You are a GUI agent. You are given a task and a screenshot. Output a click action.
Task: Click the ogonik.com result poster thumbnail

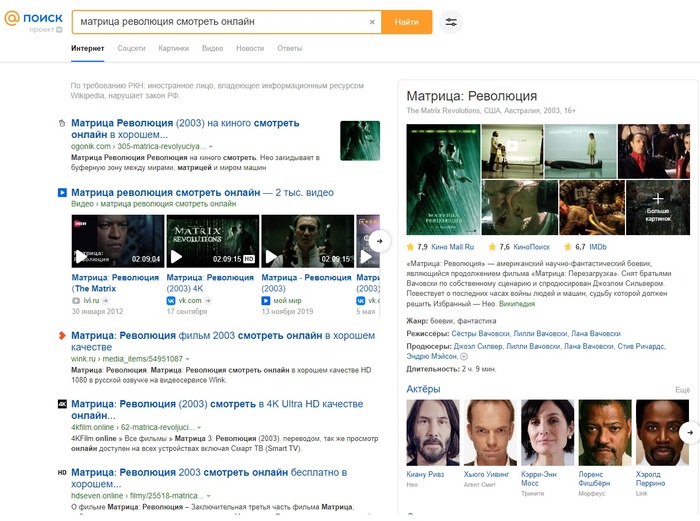click(360, 140)
